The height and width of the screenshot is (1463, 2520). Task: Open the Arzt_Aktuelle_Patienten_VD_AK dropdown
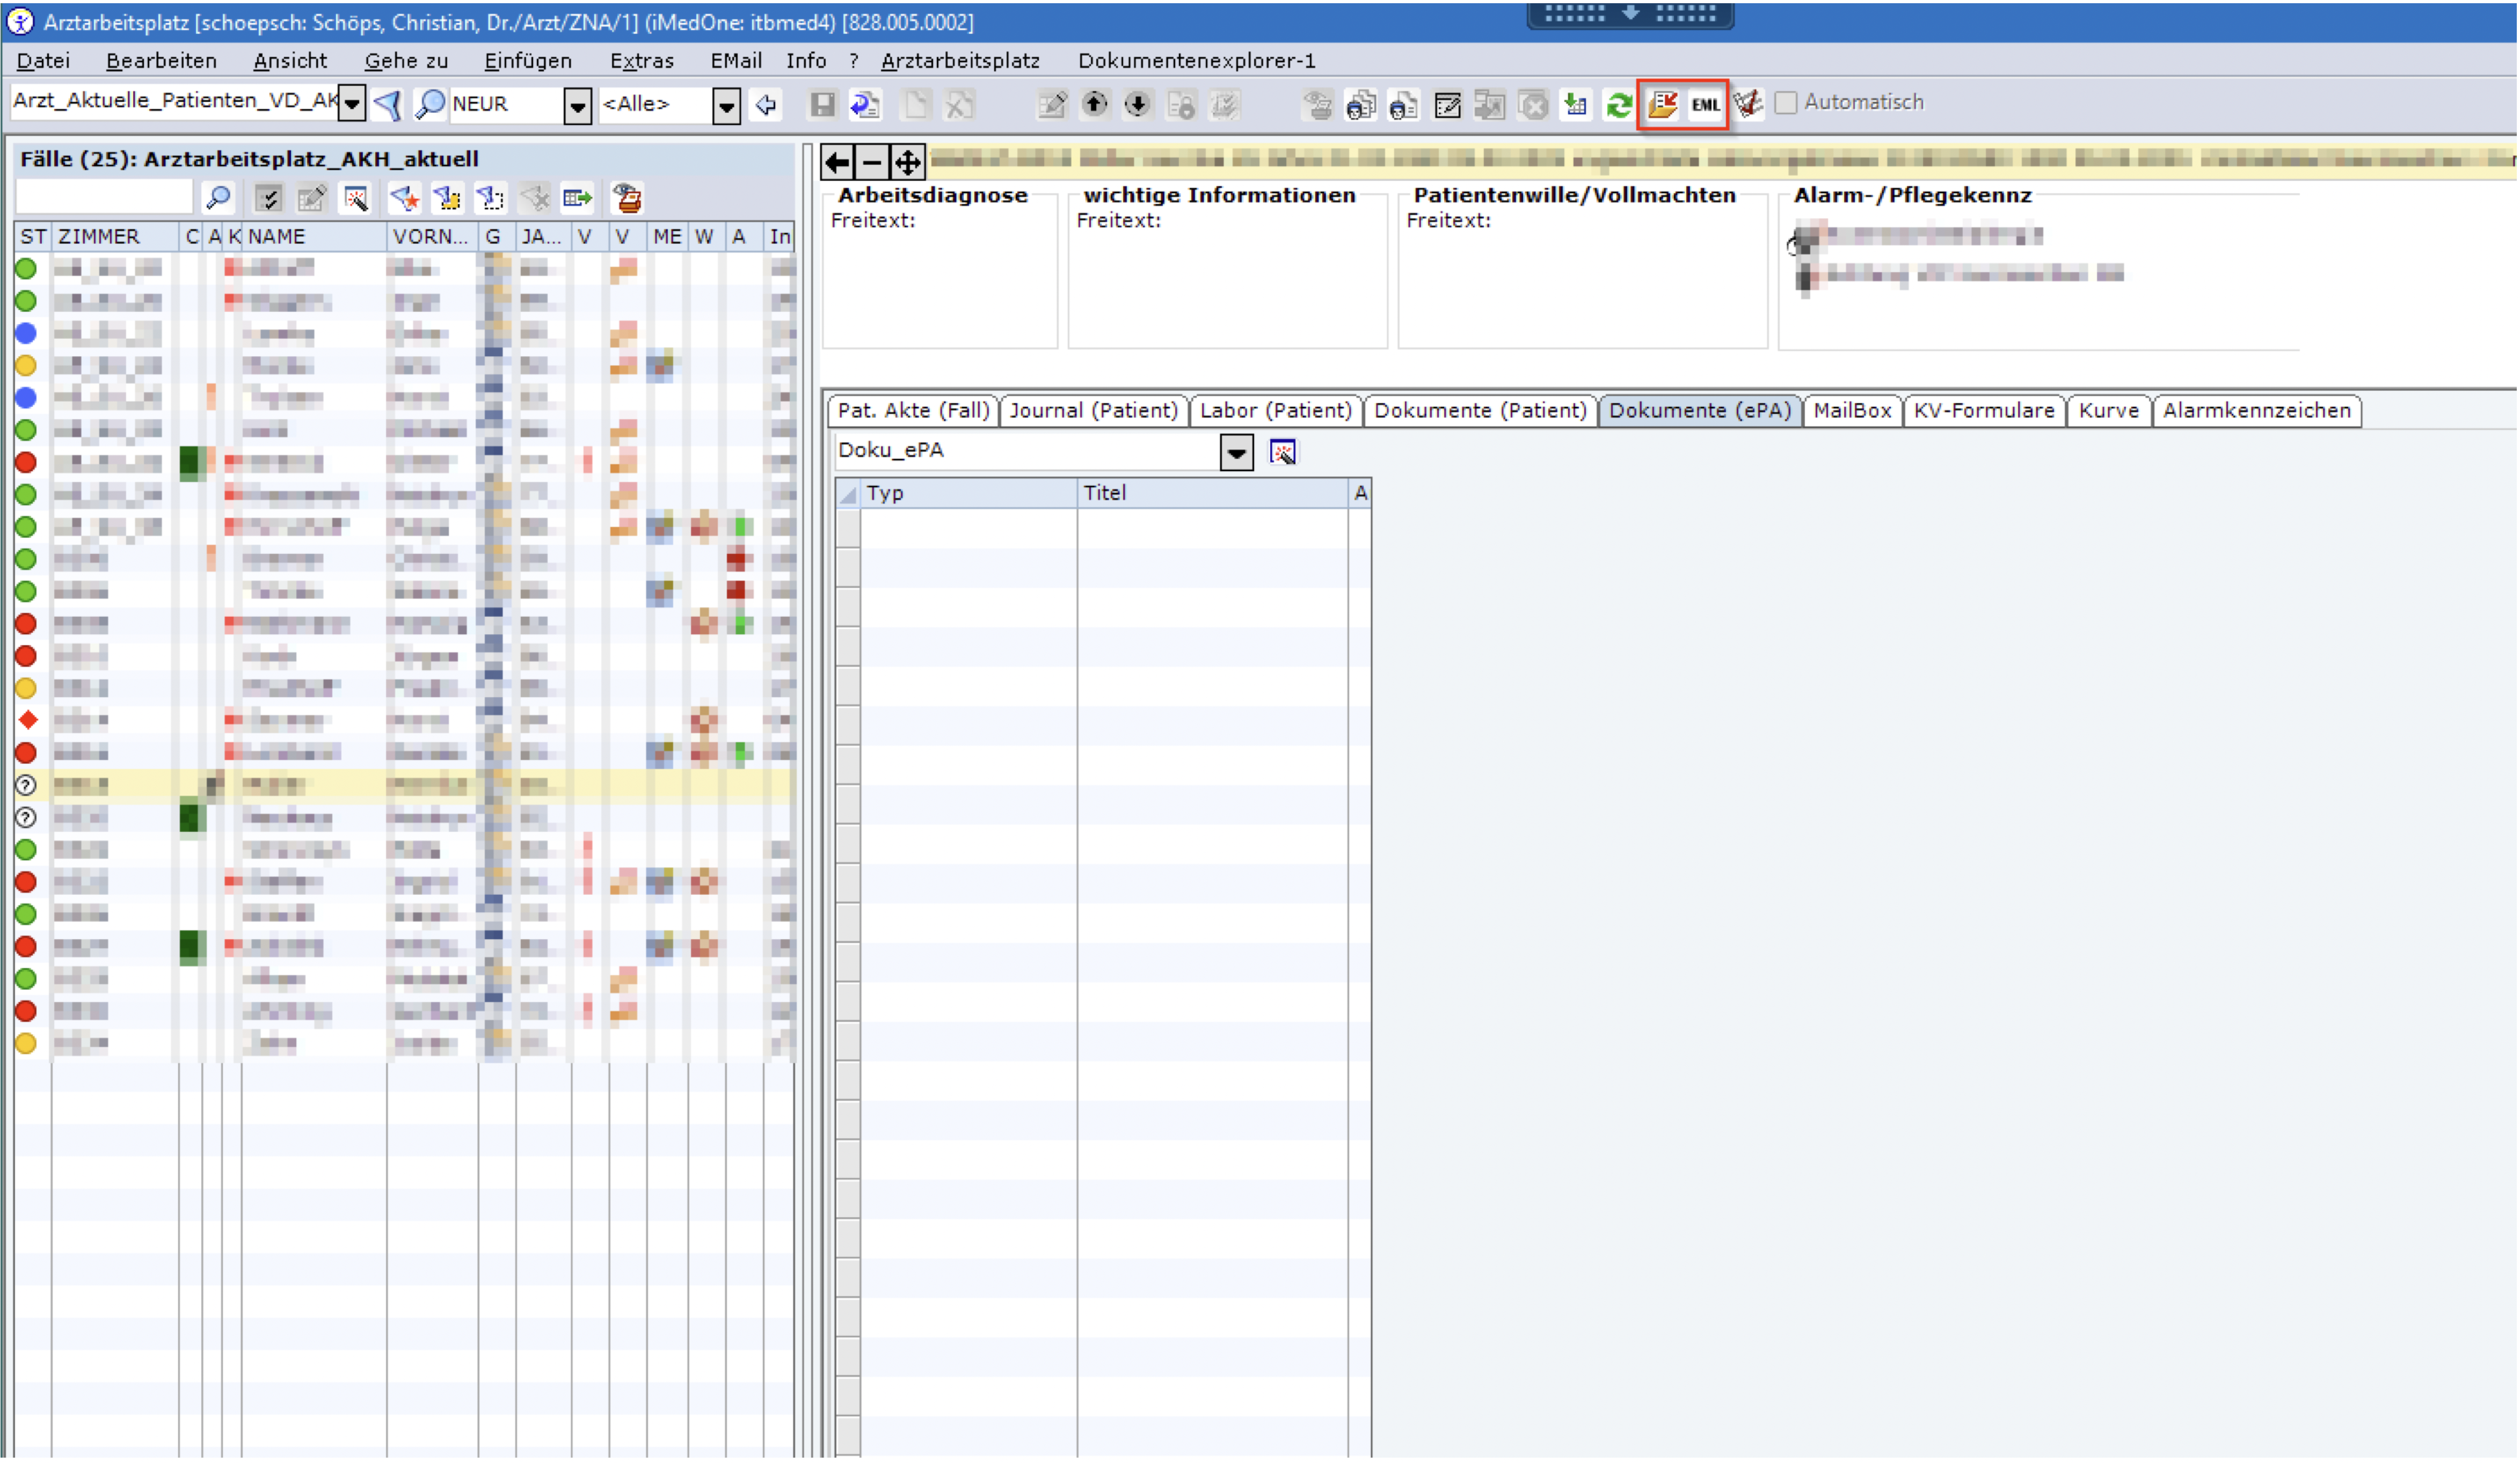[x=352, y=104]
